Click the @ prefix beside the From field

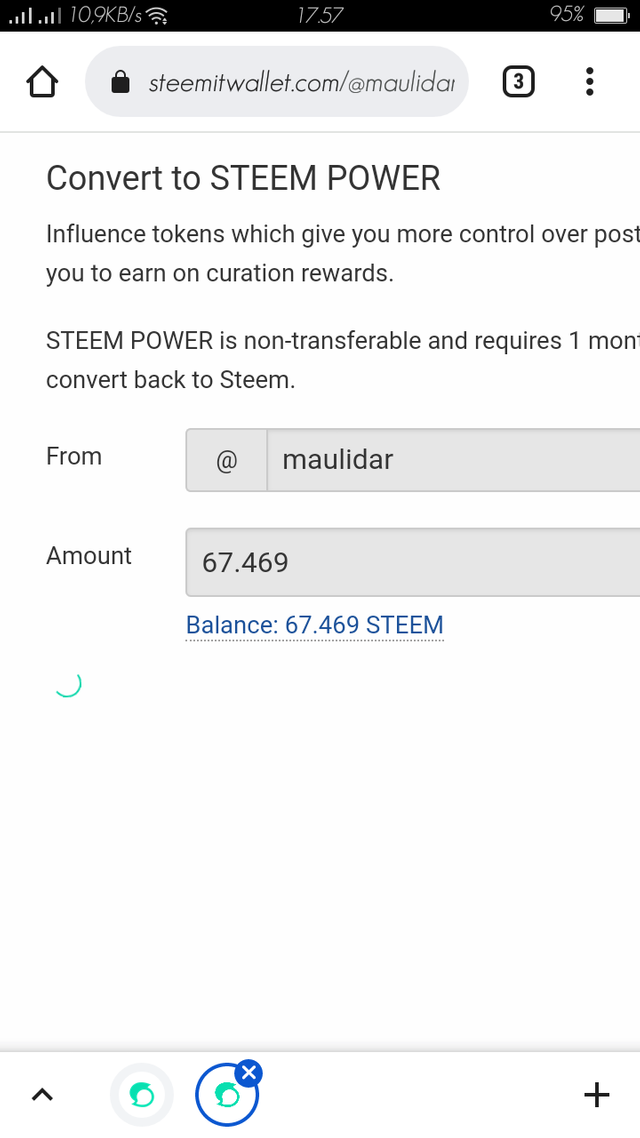click(227, 460)
